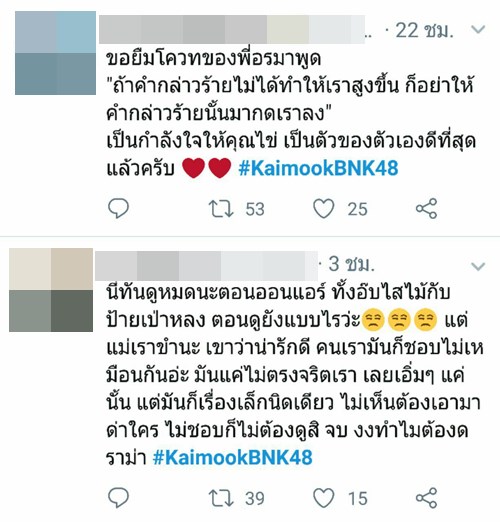Image resolution: width=500 pixels, height=522 pixels.
Task: Like the first tweet with 25 likes
Action: [x=323, y=209]
